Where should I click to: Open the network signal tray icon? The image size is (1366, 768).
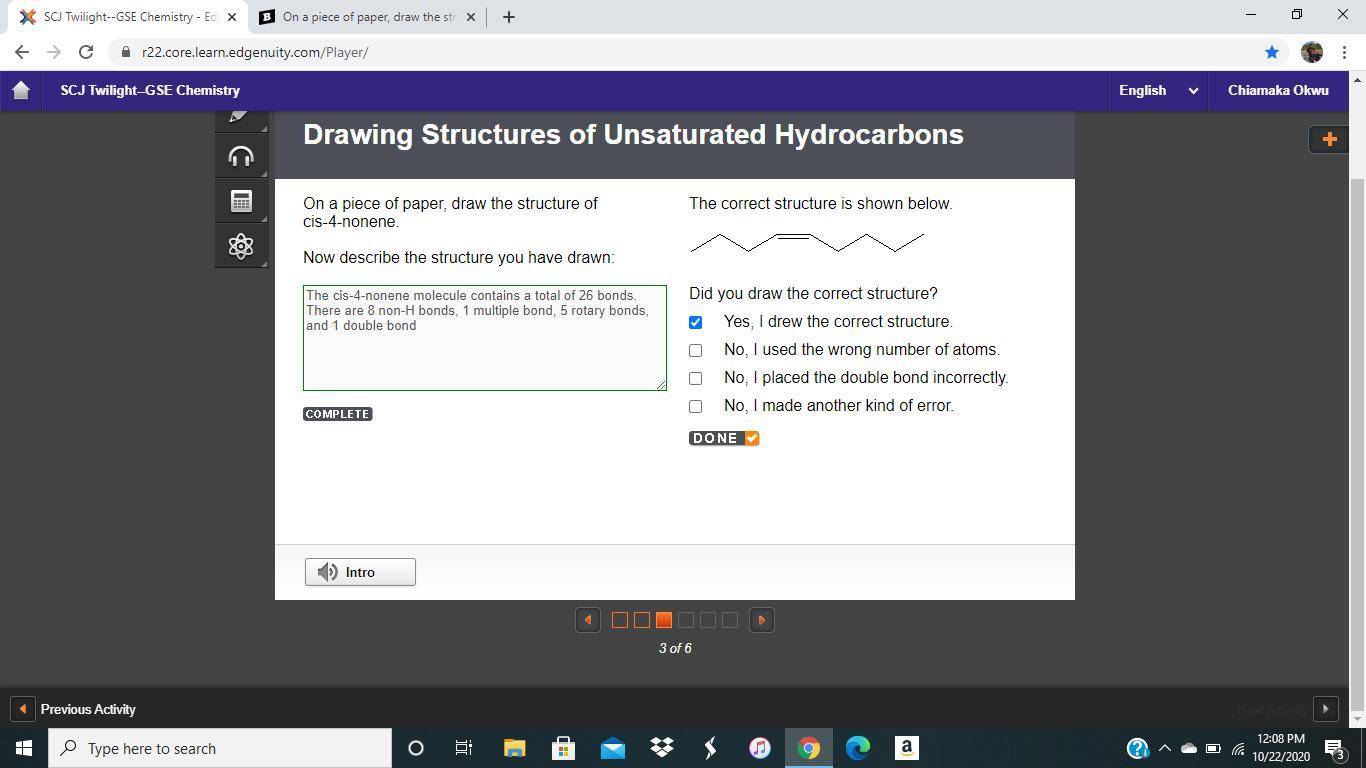click(1238, 748)
